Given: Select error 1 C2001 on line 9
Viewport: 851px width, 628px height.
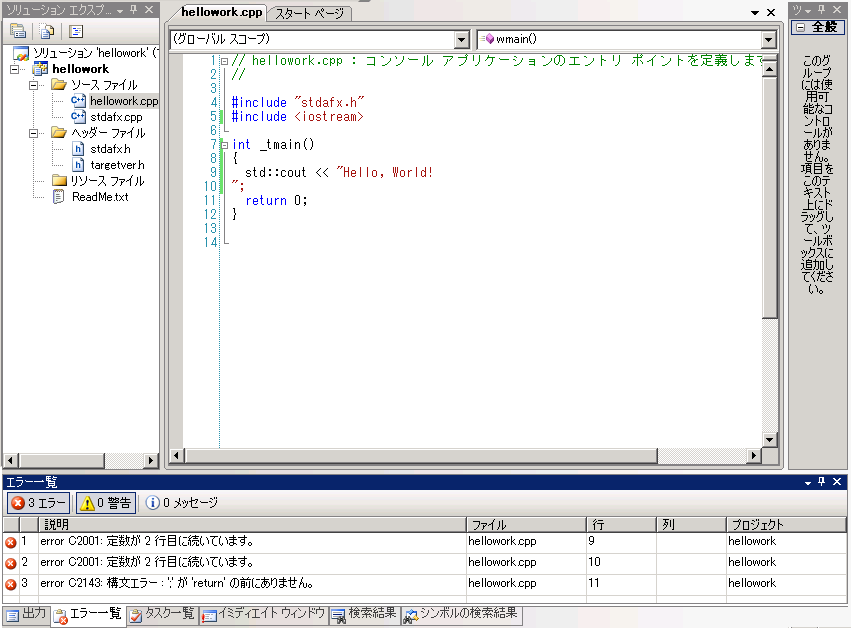Looking at the screenshot, I should click(x=424, y=542).
